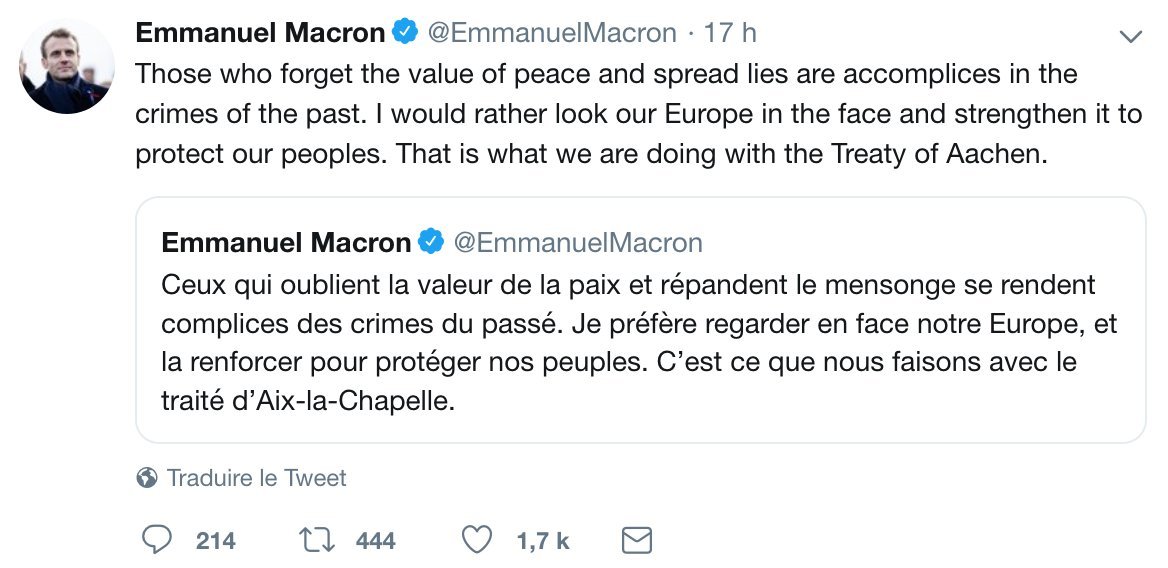1168x568 pixels.
Task: Click the @EmmanuelMacron handle in the main tweet header
Action: [552, 32]
